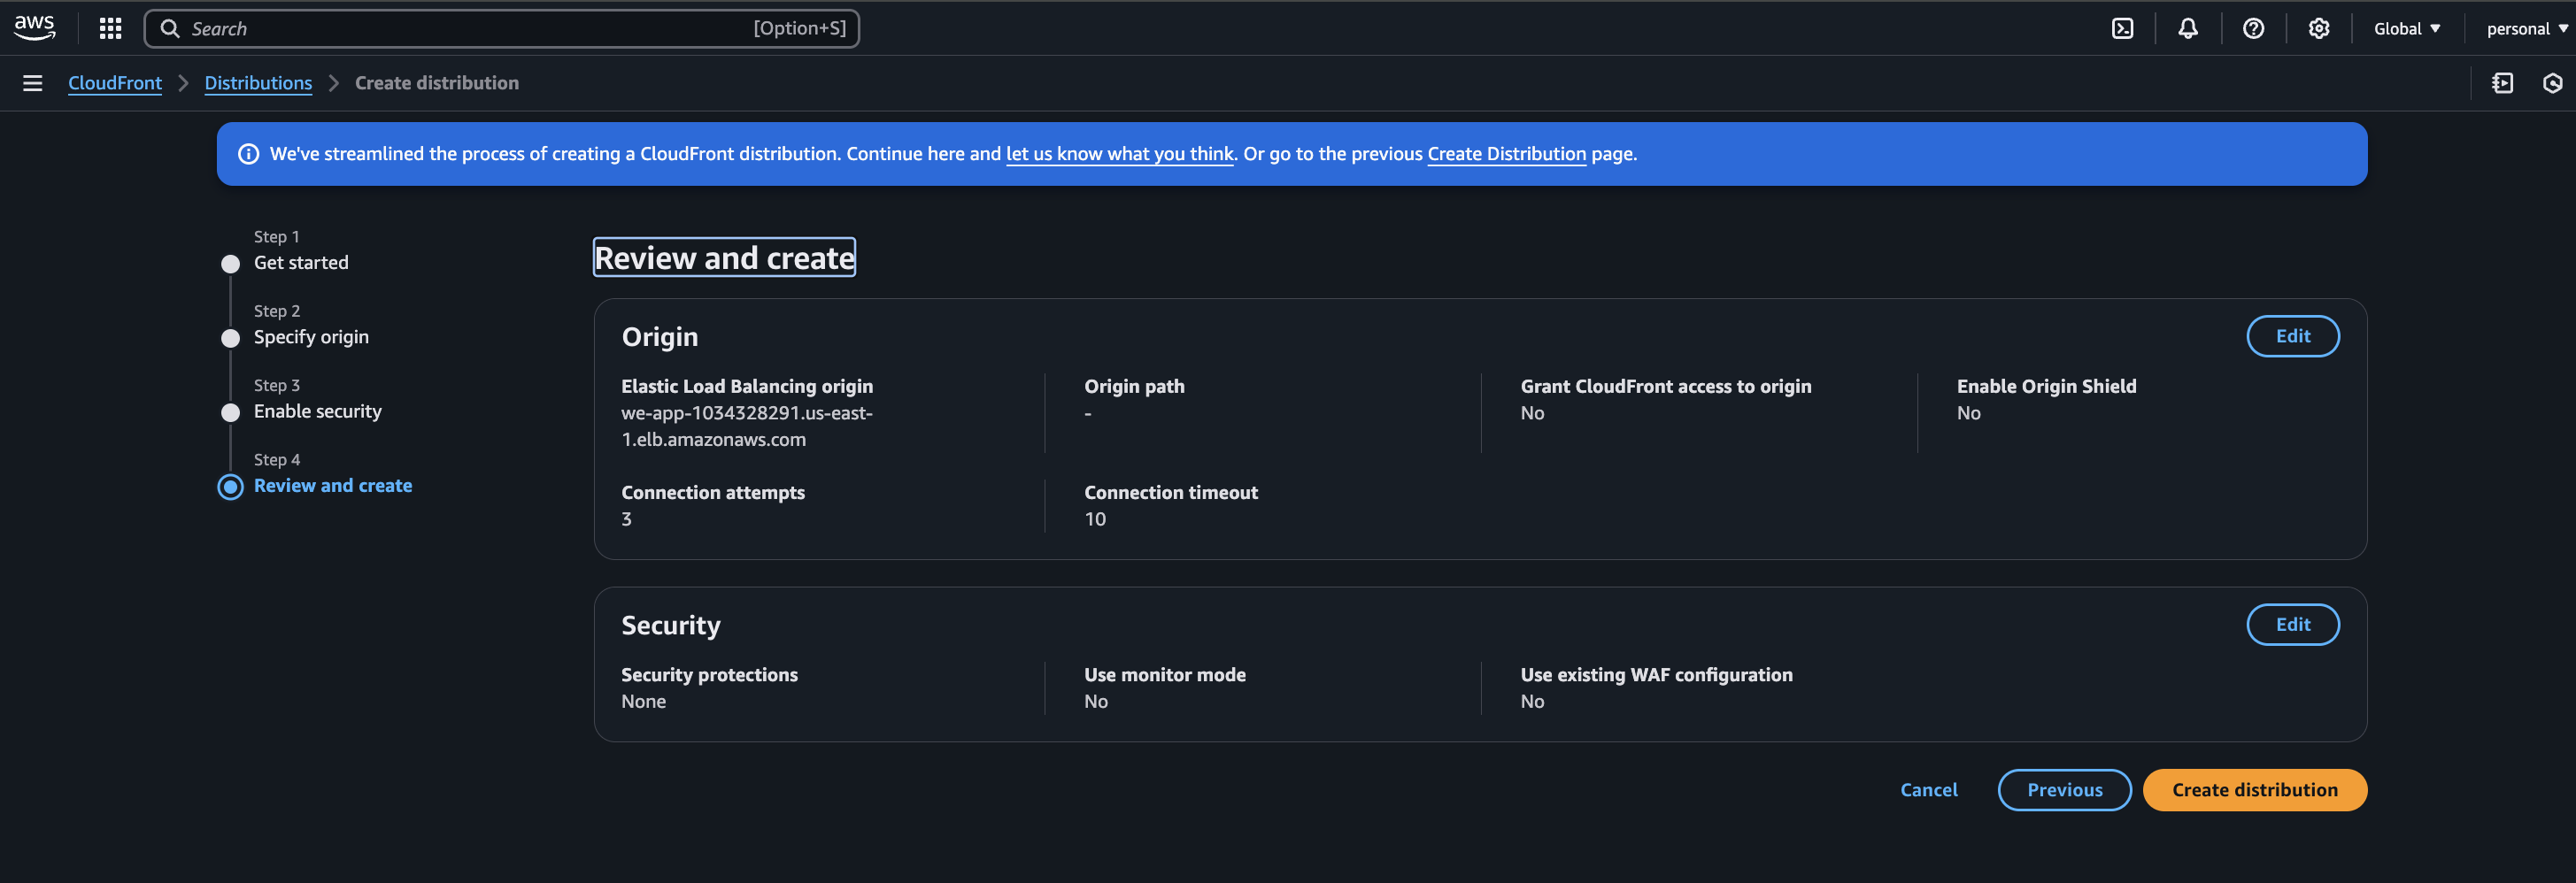Click the Enable Origin Shield label
Image resolution: width=2576 pixels, height=883 pixels.
[x=2046, y=386]
